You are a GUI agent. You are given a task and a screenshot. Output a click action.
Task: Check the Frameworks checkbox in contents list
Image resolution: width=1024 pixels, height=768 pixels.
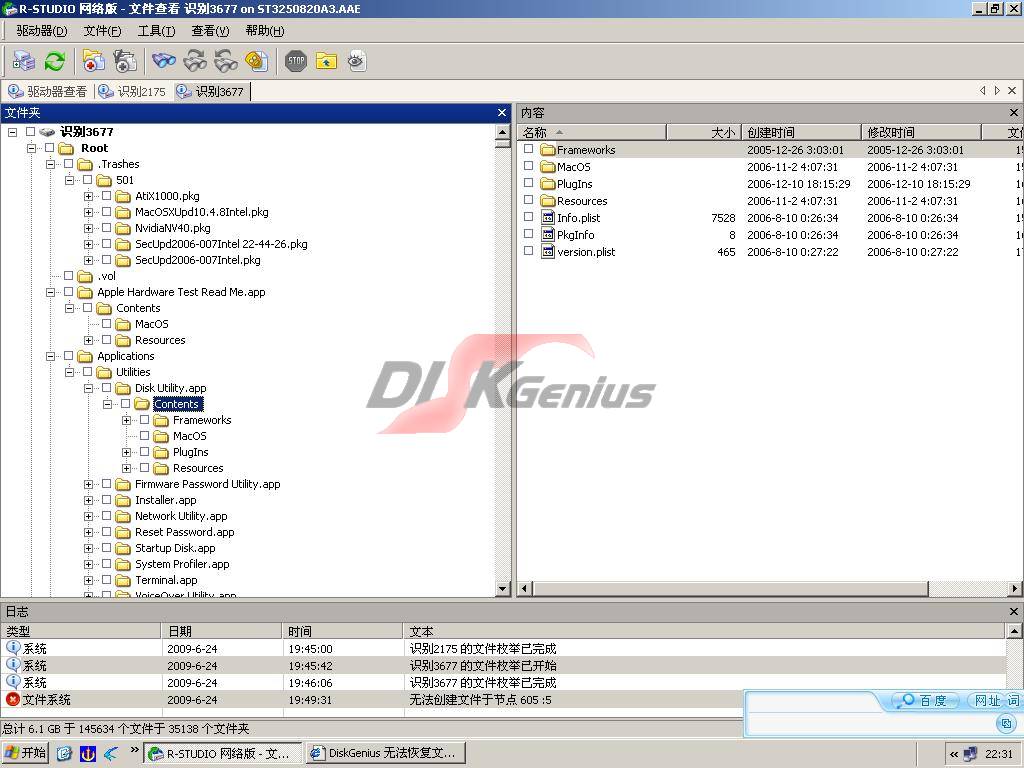pos(528,149)
